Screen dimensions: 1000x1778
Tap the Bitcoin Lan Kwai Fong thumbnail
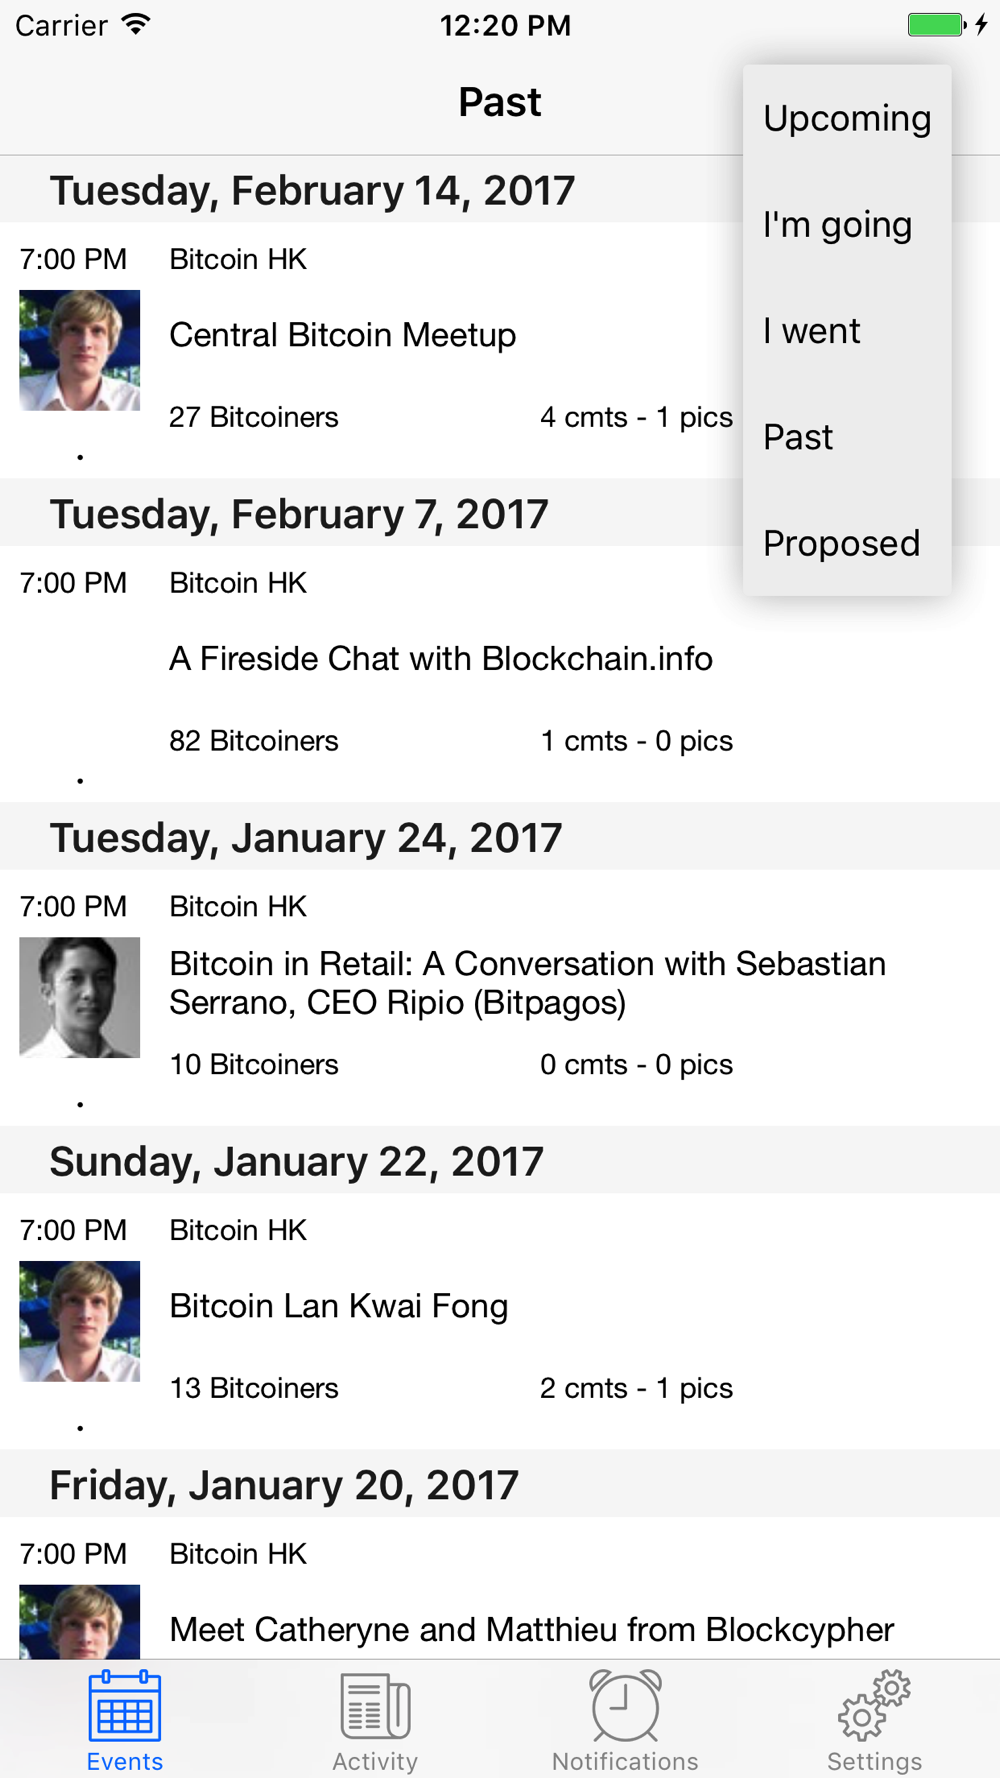pyautogui.click(x=80, y=1321)
